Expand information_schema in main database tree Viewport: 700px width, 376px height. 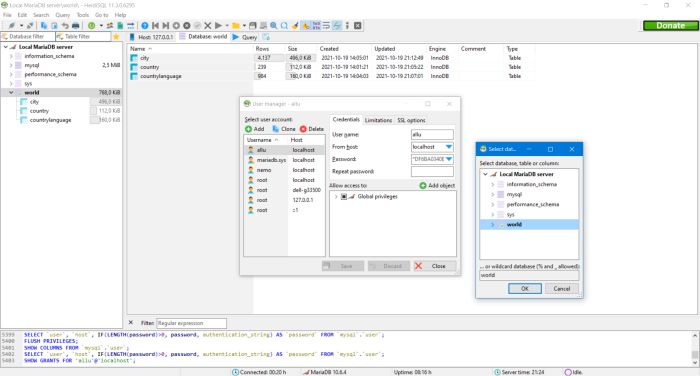11,56
